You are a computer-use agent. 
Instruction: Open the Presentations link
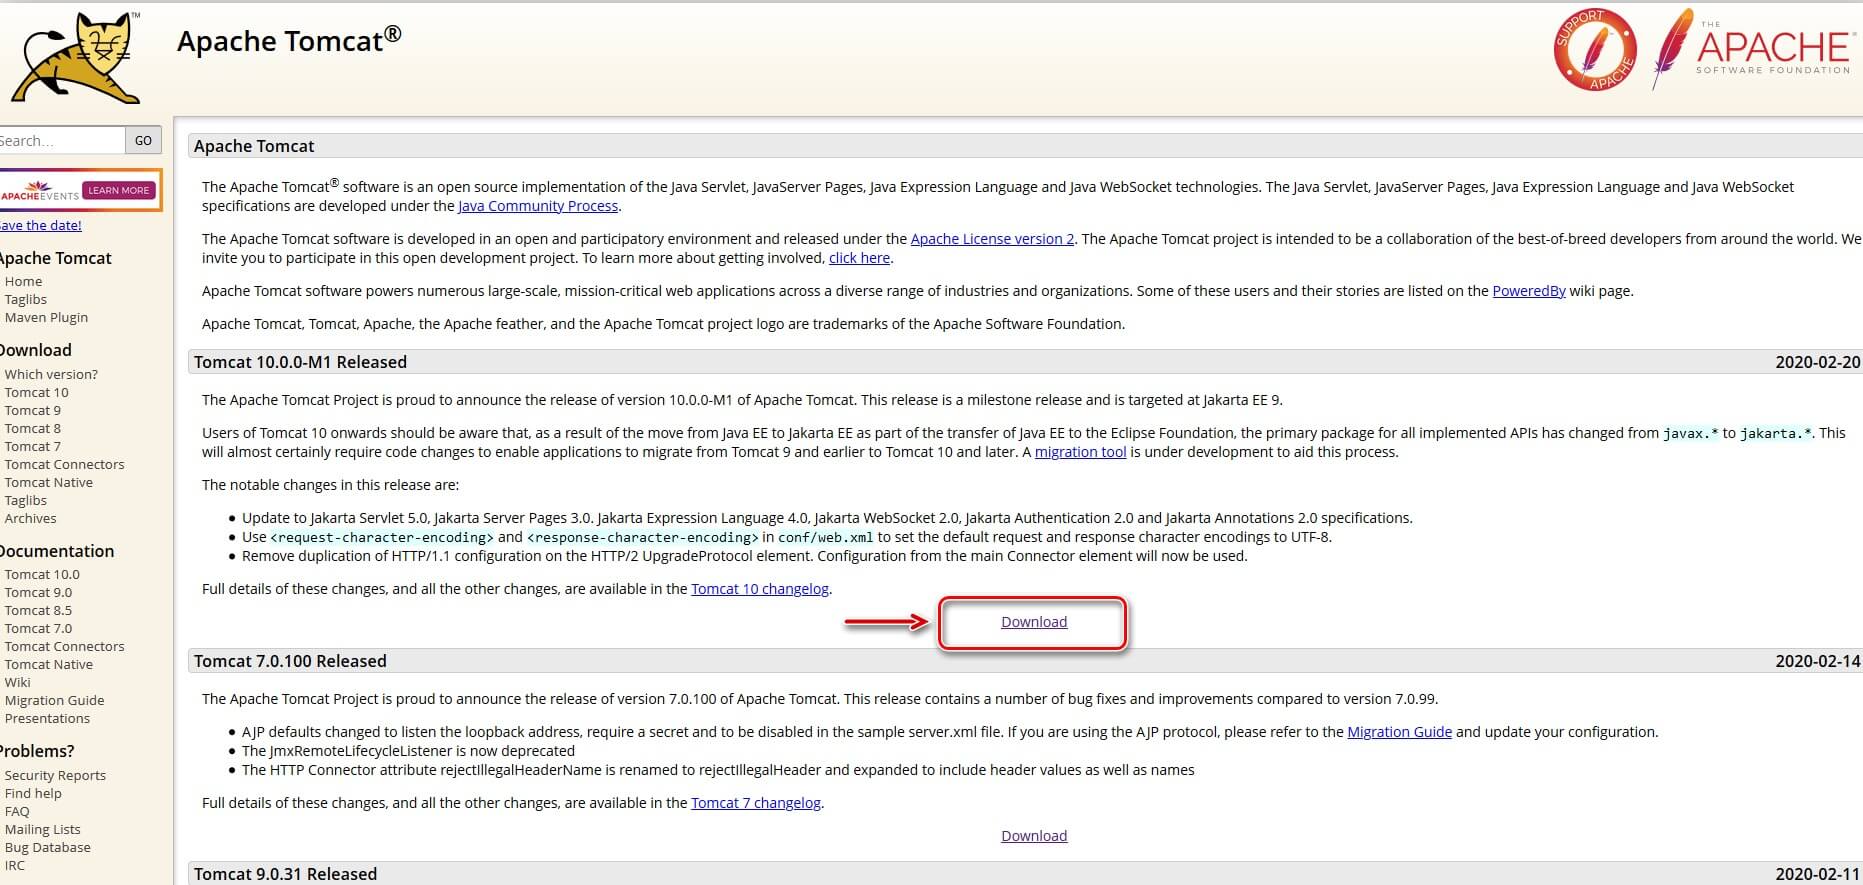[47, 718]
